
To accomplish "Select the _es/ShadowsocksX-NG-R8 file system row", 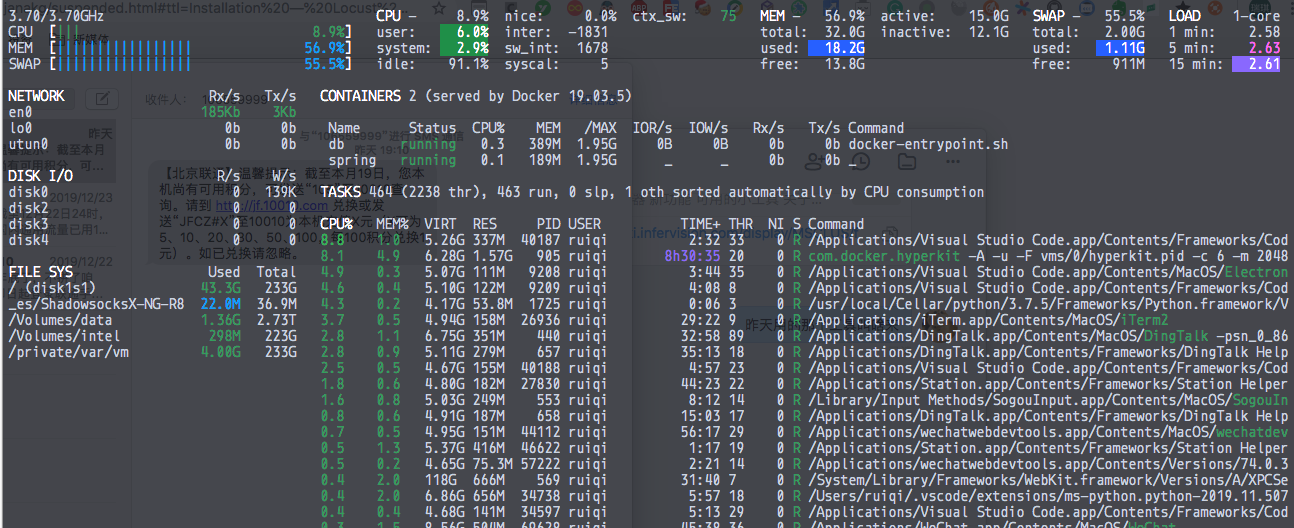I will [152, 304].
